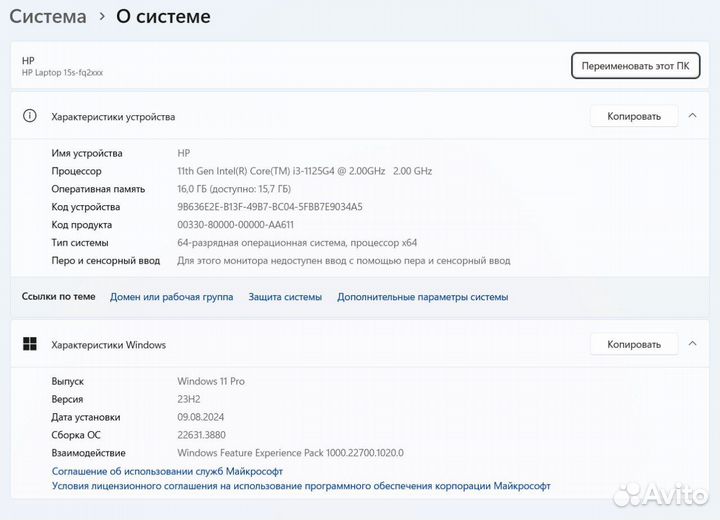Image resolution: width=720 pixels, height=520 pixels.
Task: Click the Дата установки label
Action: click(x=86, y=417)
